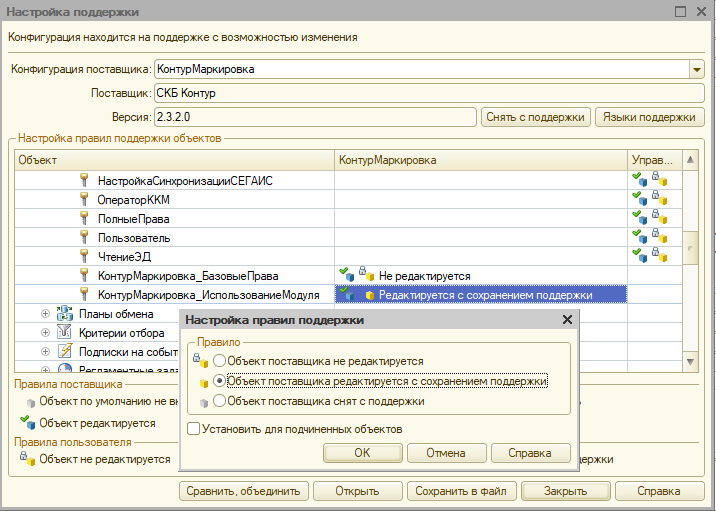Image resolution: width=716 pixels, height=511 pixels.
Task: Open Справка in rules dialog
Action: pyautogui.click(x=530, y=453)
